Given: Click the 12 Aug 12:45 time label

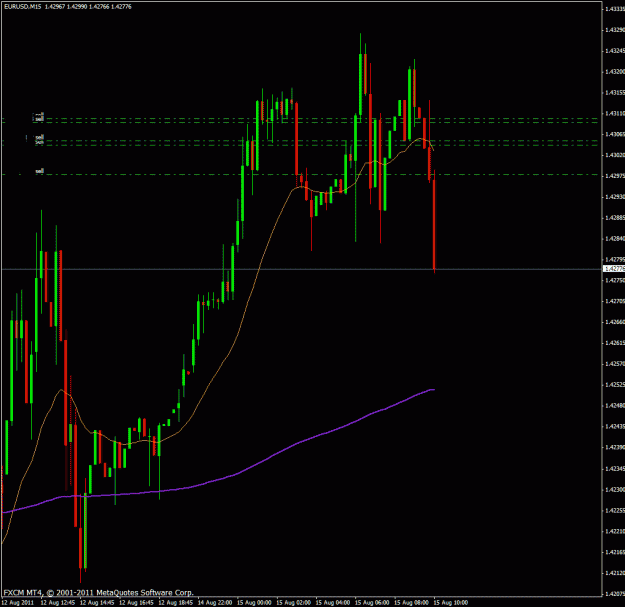Looking at the screenshot, I should [x=58, y=602].
